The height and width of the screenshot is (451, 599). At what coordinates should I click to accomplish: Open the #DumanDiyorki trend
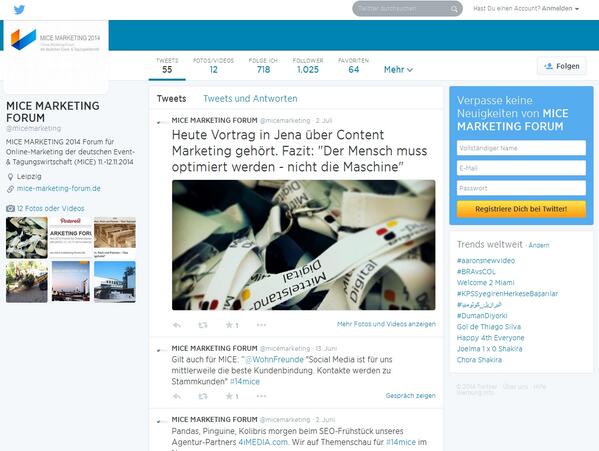[482, 316]
